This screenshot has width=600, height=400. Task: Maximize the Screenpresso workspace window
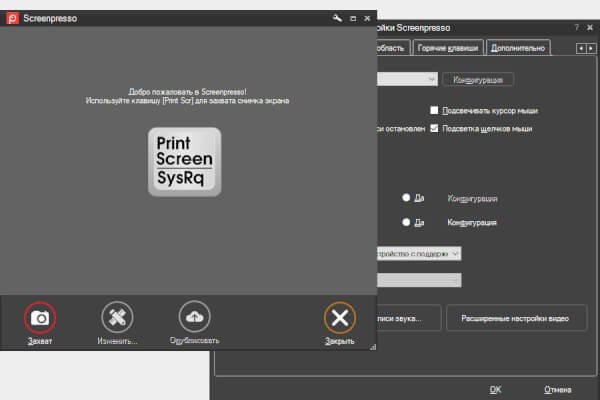353,18
